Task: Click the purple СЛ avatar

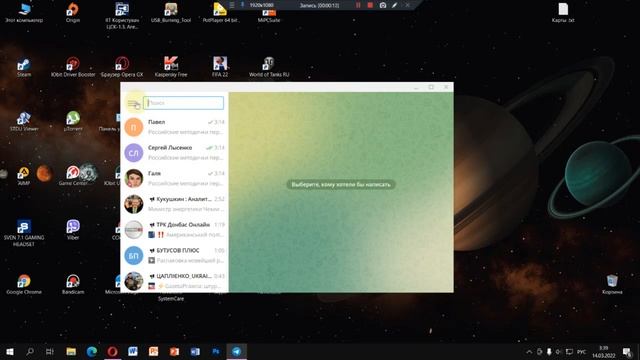Action: click(x=133, y=153)
